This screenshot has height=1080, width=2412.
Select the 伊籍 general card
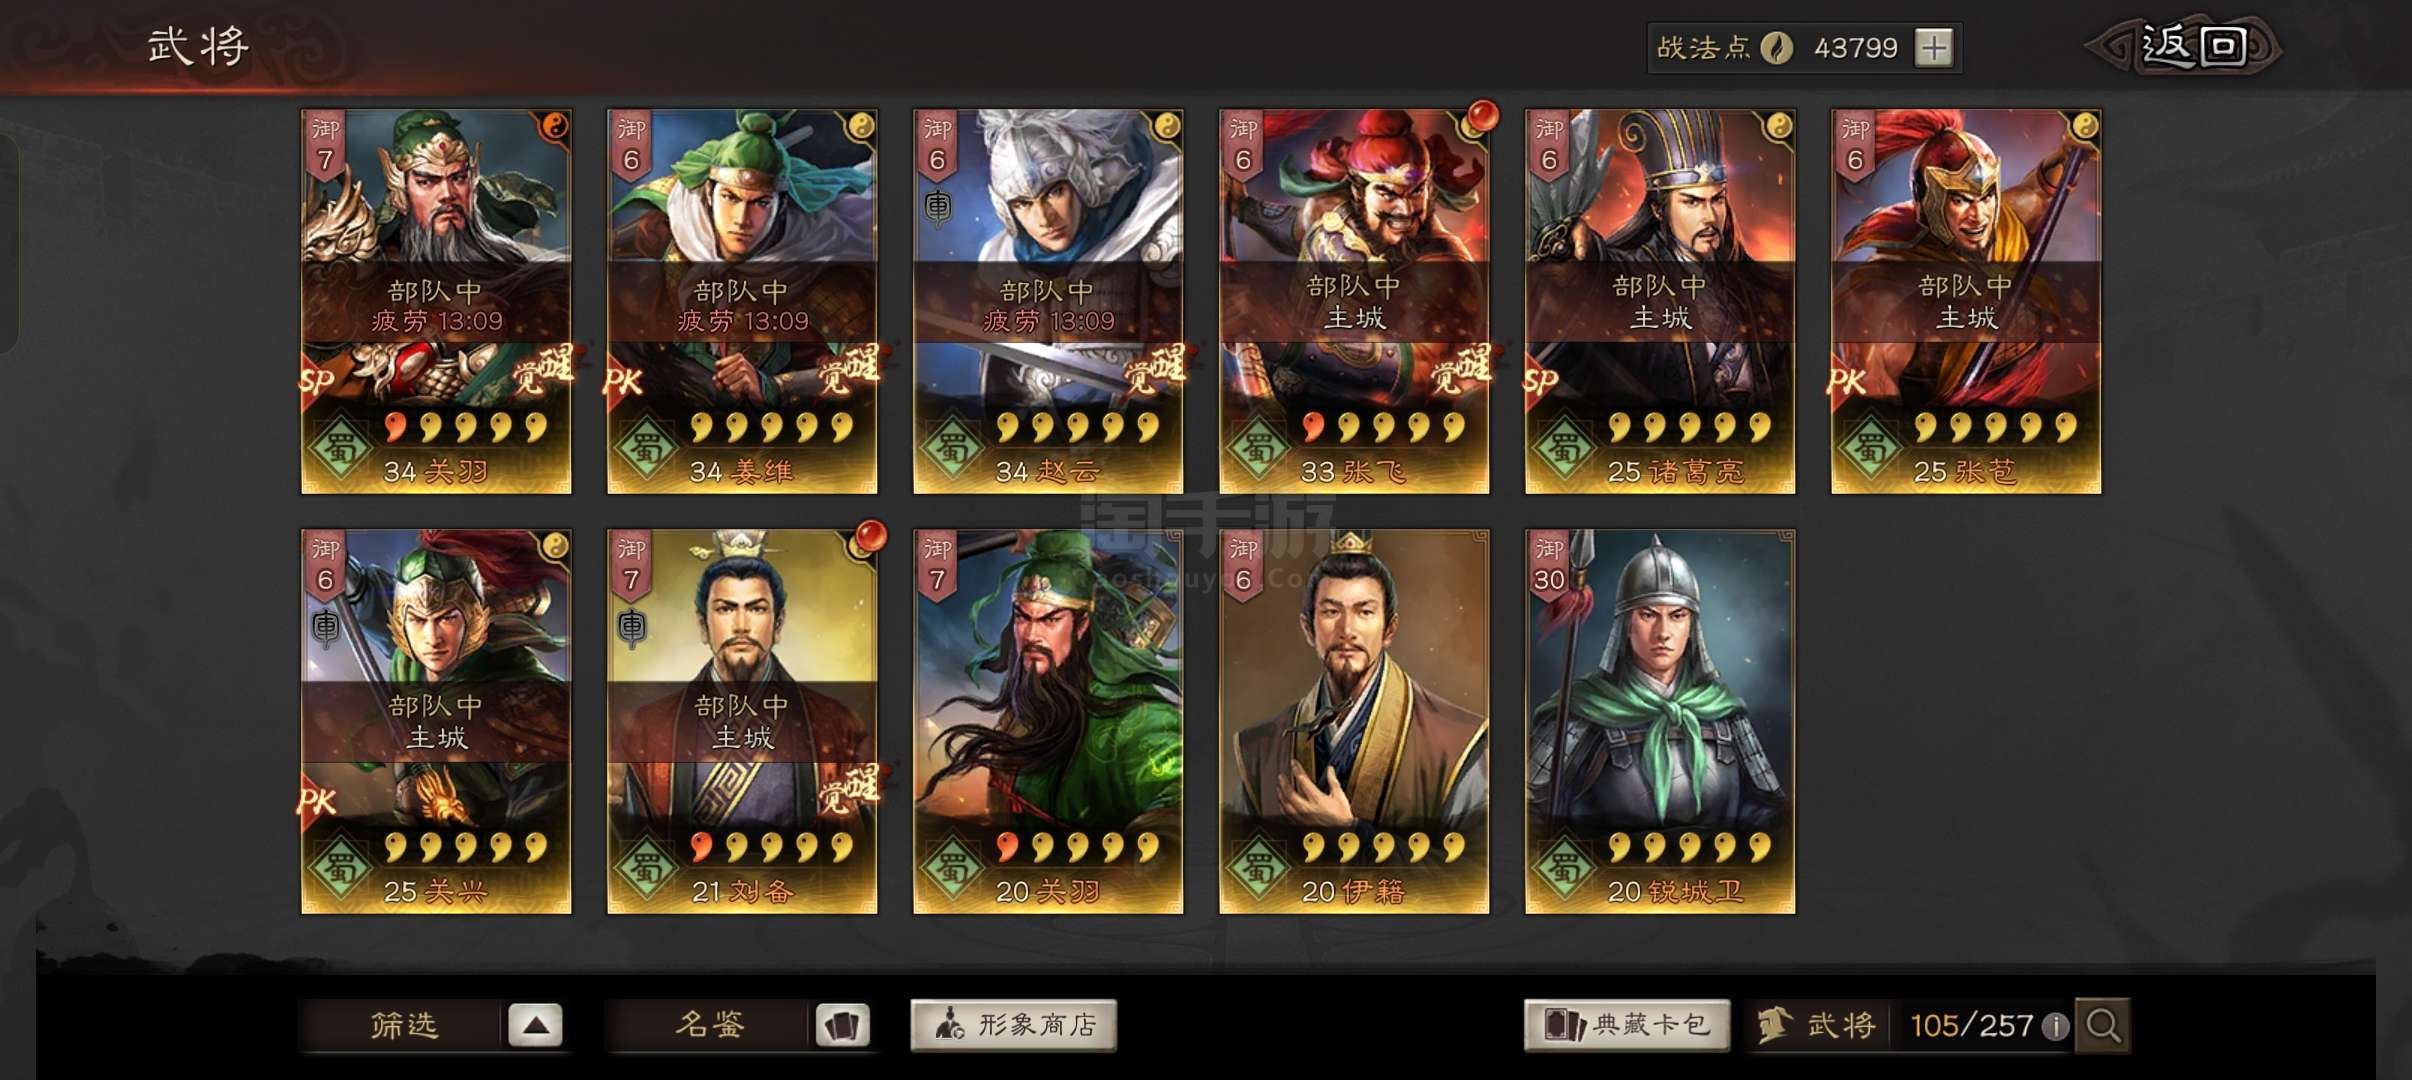[1354, 722]
